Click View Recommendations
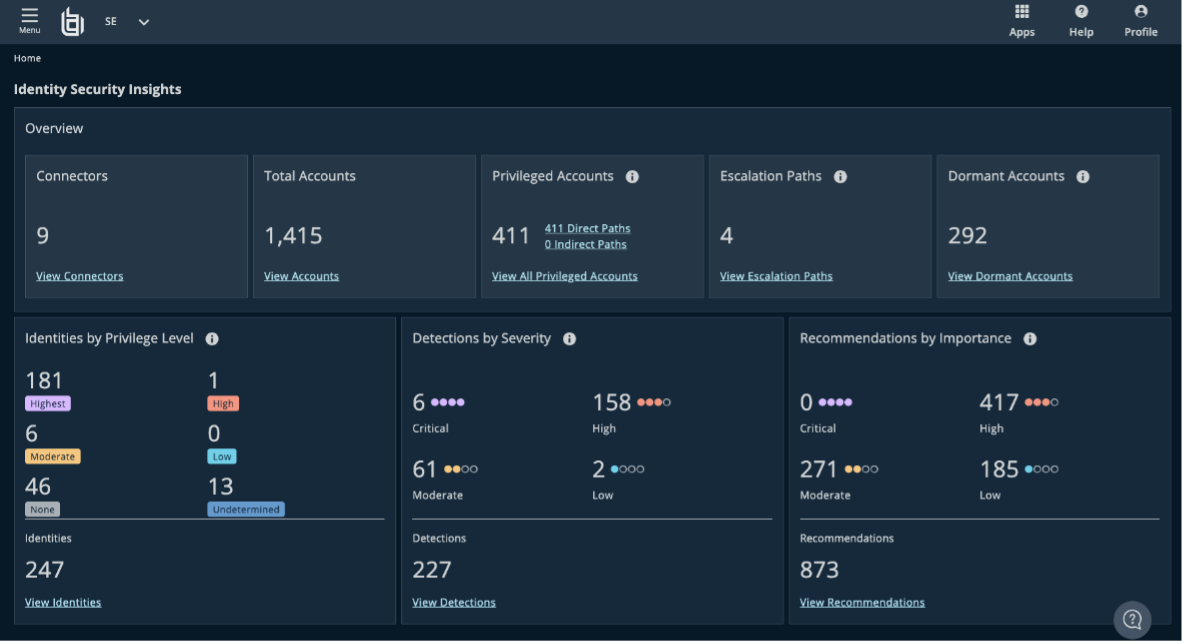This screenshot has width=1185, height=644. pos(861,602)
